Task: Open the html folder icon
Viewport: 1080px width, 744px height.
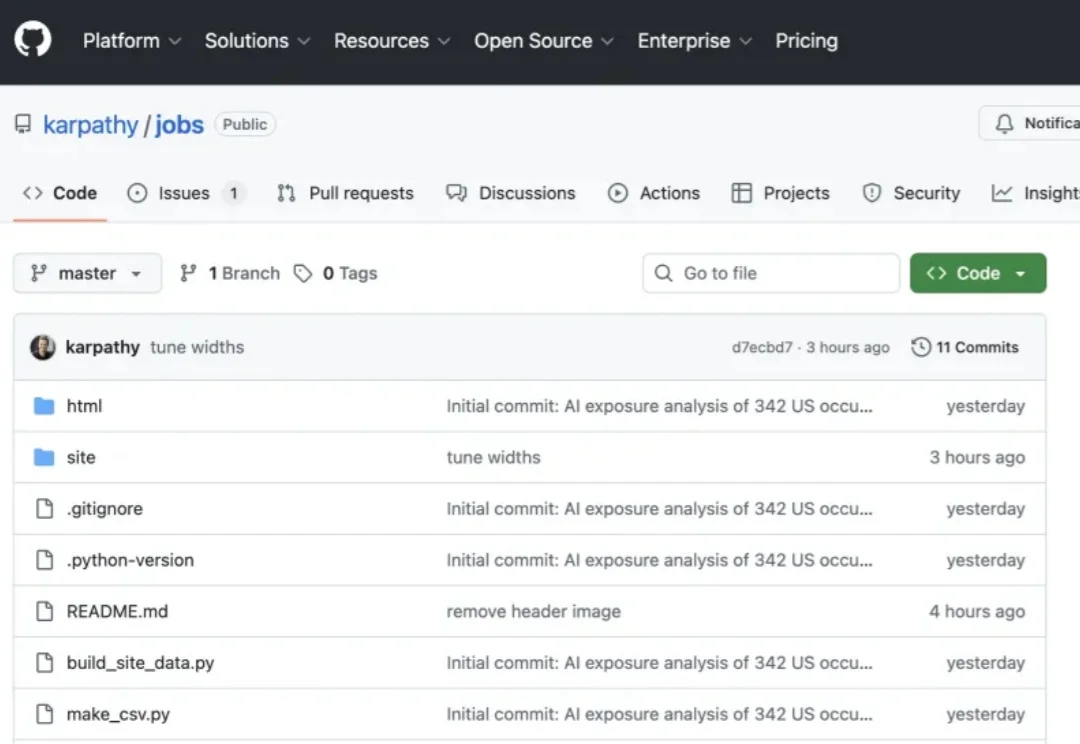Action: coord(44,406)
